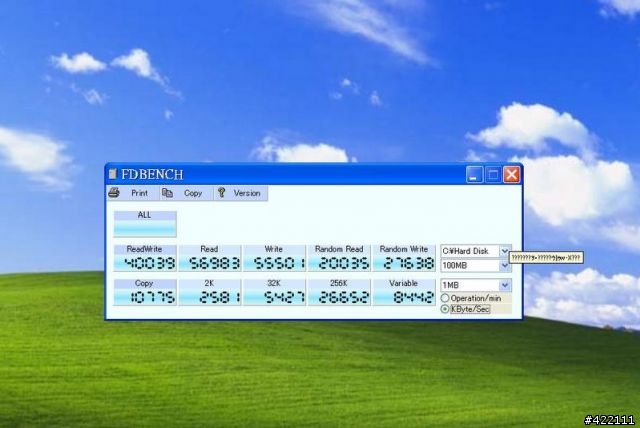This screenshot has height=428, width=640.
Task: Start the ReadWrite benchmark
Action: tap(145, 258)
